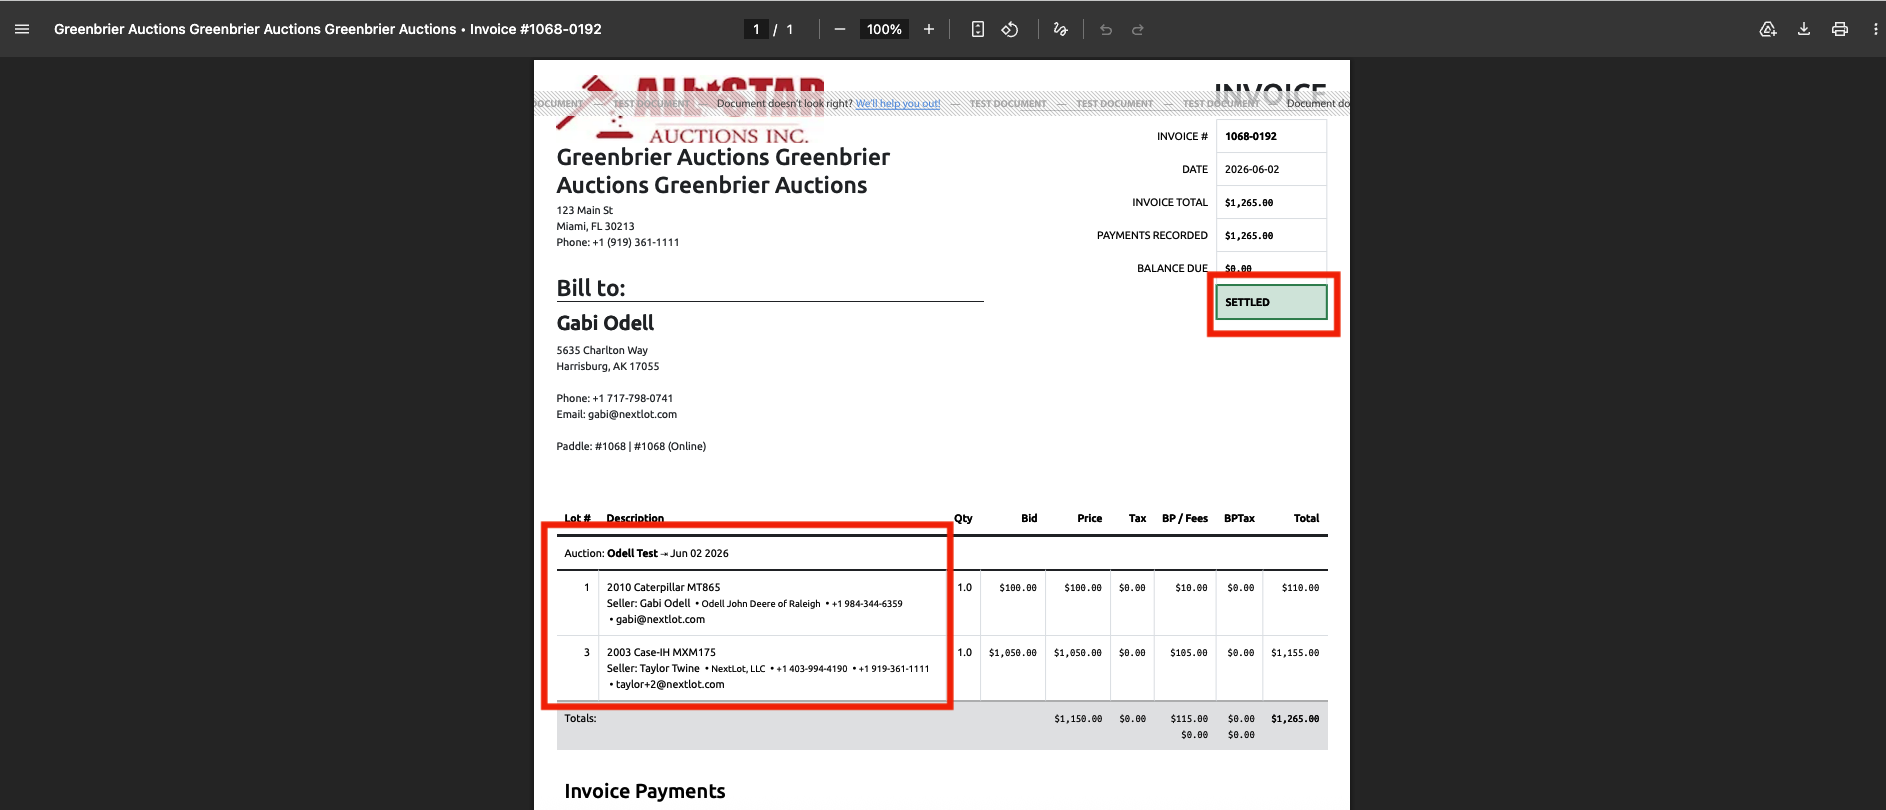Click the page number input field
The width and height of the screenshot is (1886, 810).
(x=756, y=29)
